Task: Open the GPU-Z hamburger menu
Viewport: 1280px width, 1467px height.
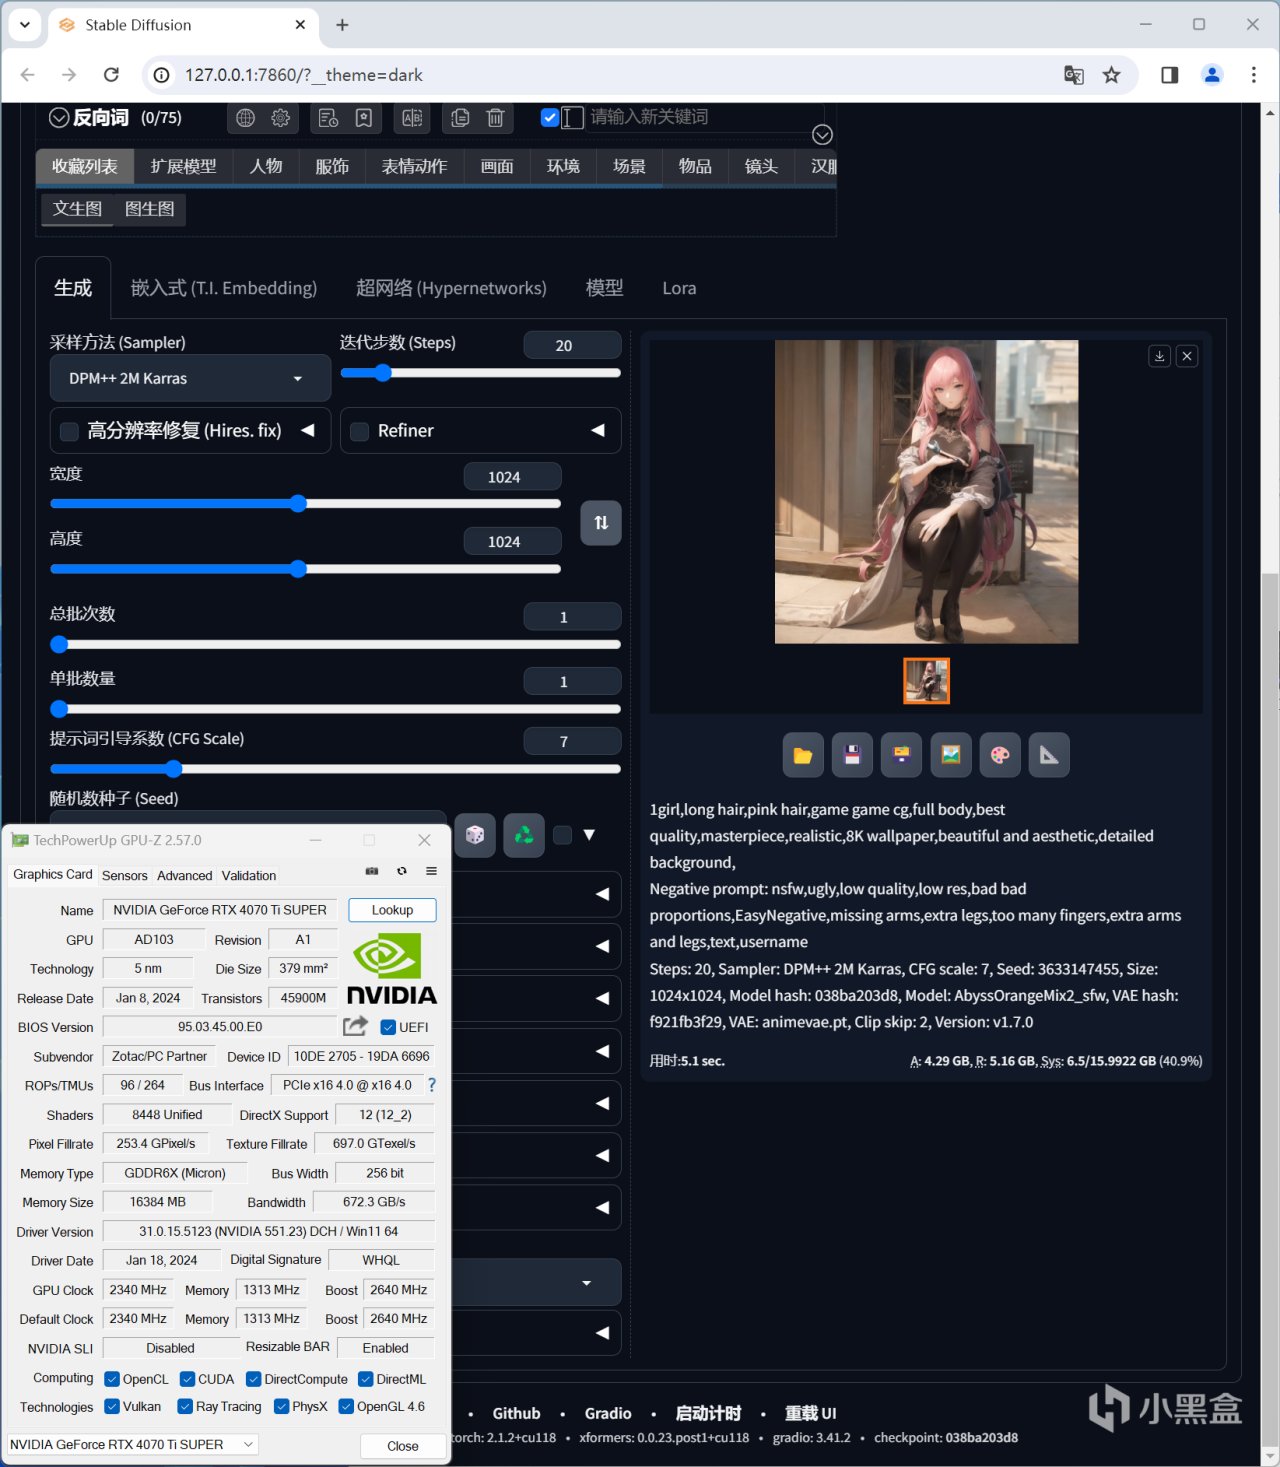Action: [x=431, y=871]
